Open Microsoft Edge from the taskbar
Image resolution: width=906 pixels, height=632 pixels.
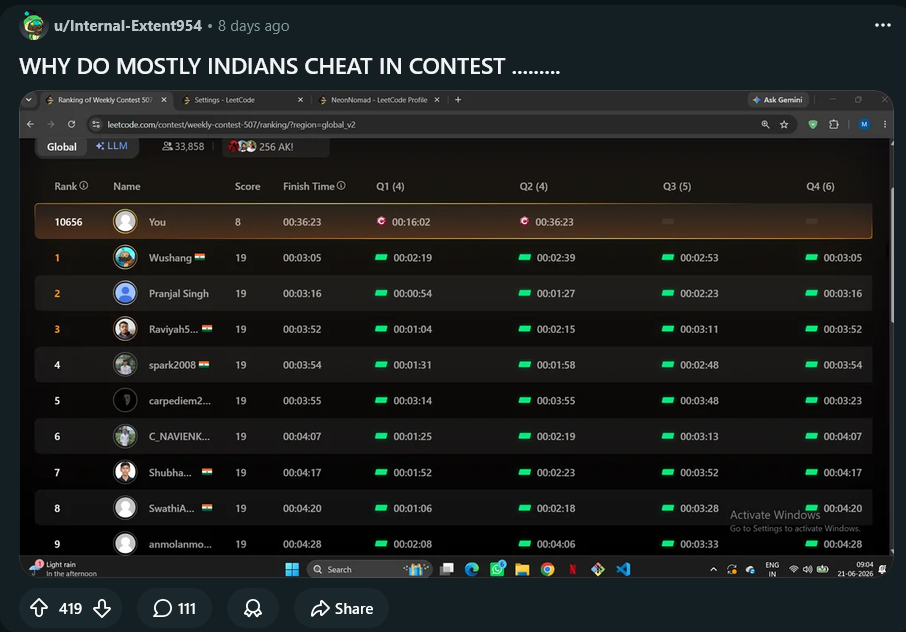(471, 569)
